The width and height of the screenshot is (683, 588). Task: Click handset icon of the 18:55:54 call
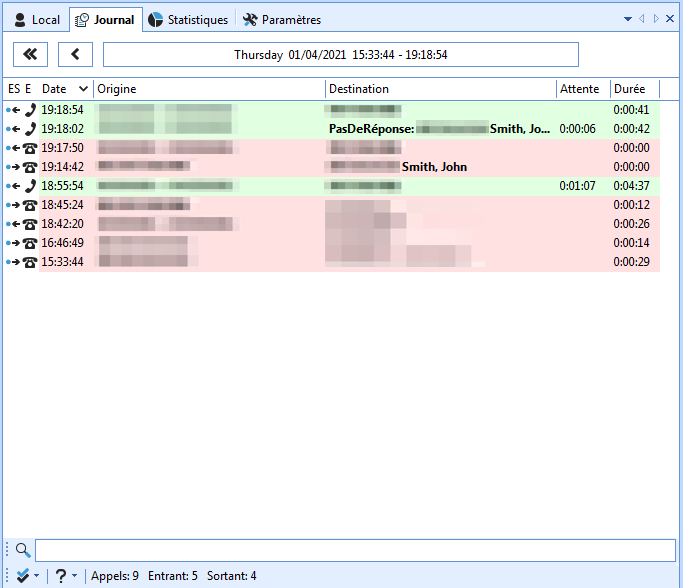coord(30,186)
